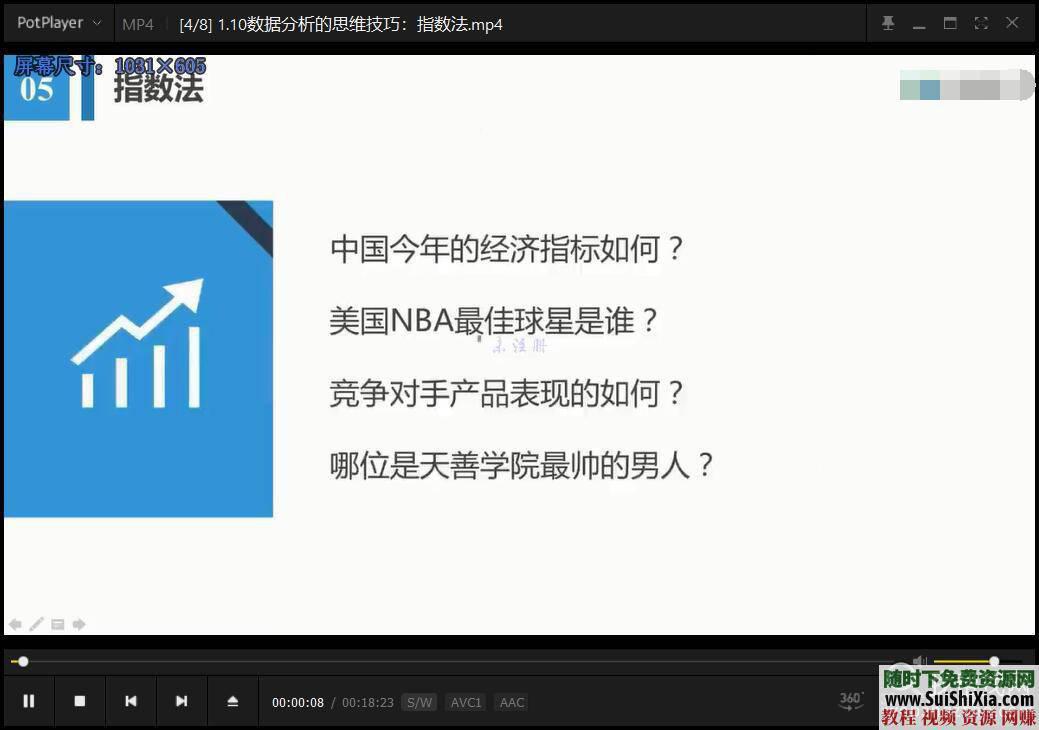Click the AVC1 video codec badge
Viewport: 1039px width, 730px height.
[x=466, y=702]
